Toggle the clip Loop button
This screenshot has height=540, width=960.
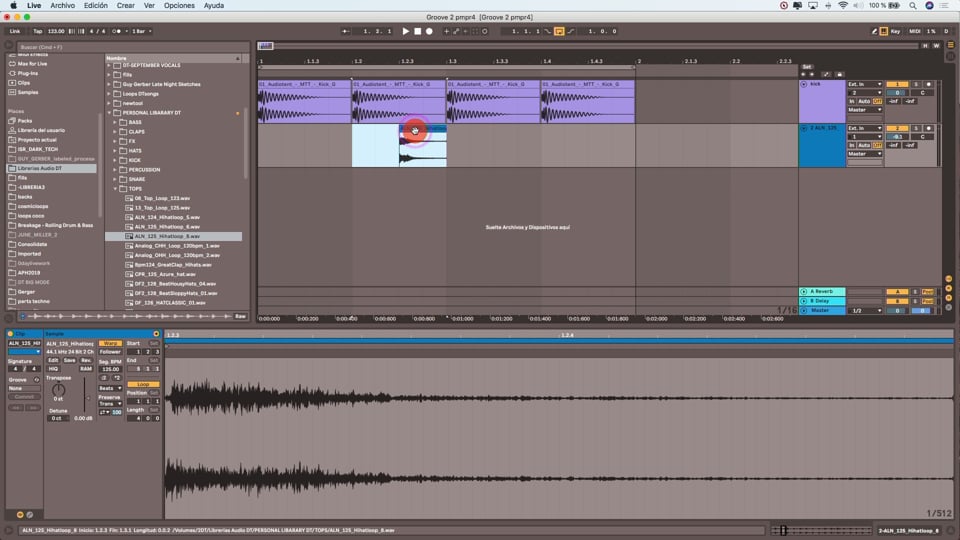click(x=143, y=384)
